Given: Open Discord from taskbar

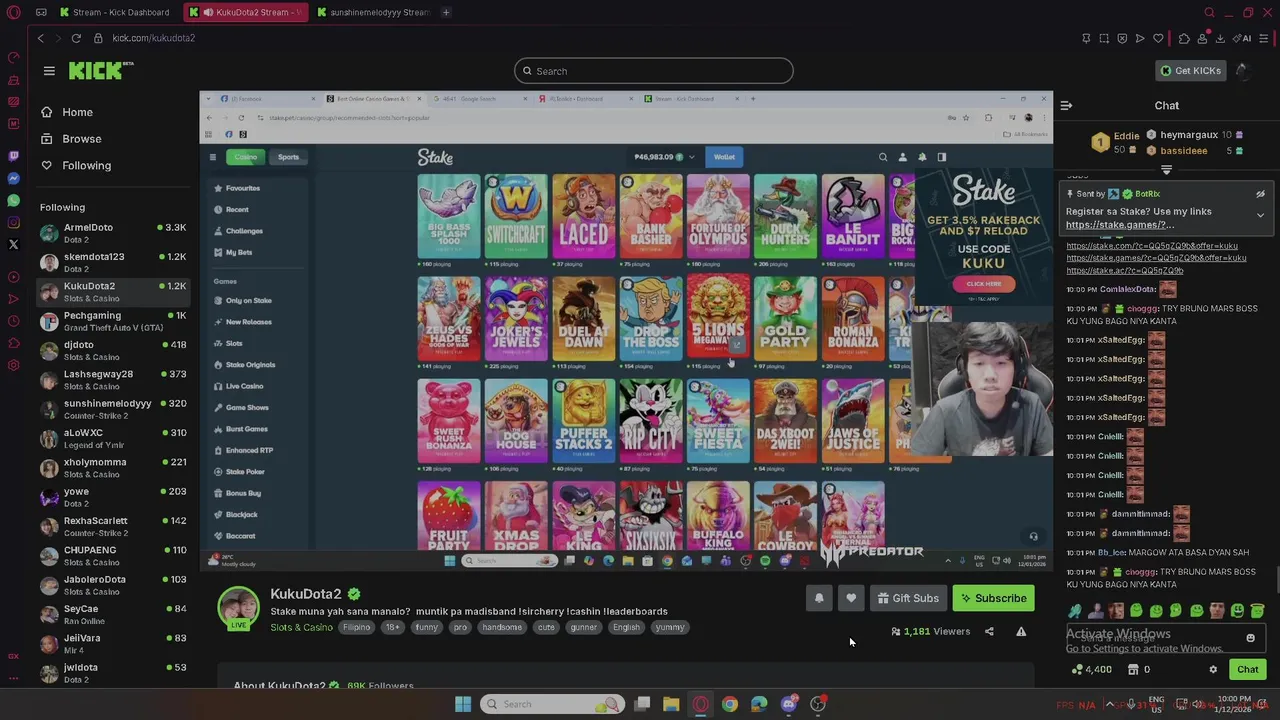Looking at the screenshot, I should pyautogui.click(x=789, y=704).
